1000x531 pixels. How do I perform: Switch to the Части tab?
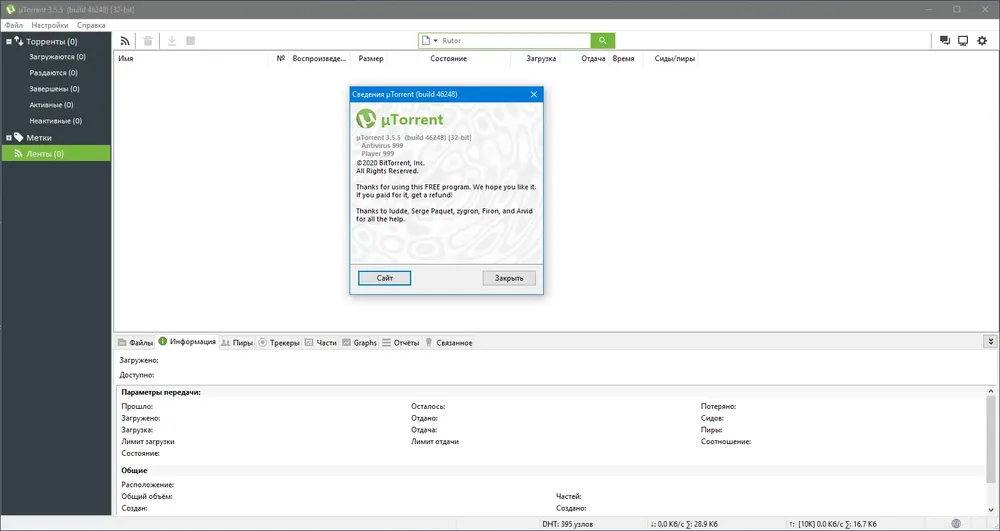click(320, 342)
